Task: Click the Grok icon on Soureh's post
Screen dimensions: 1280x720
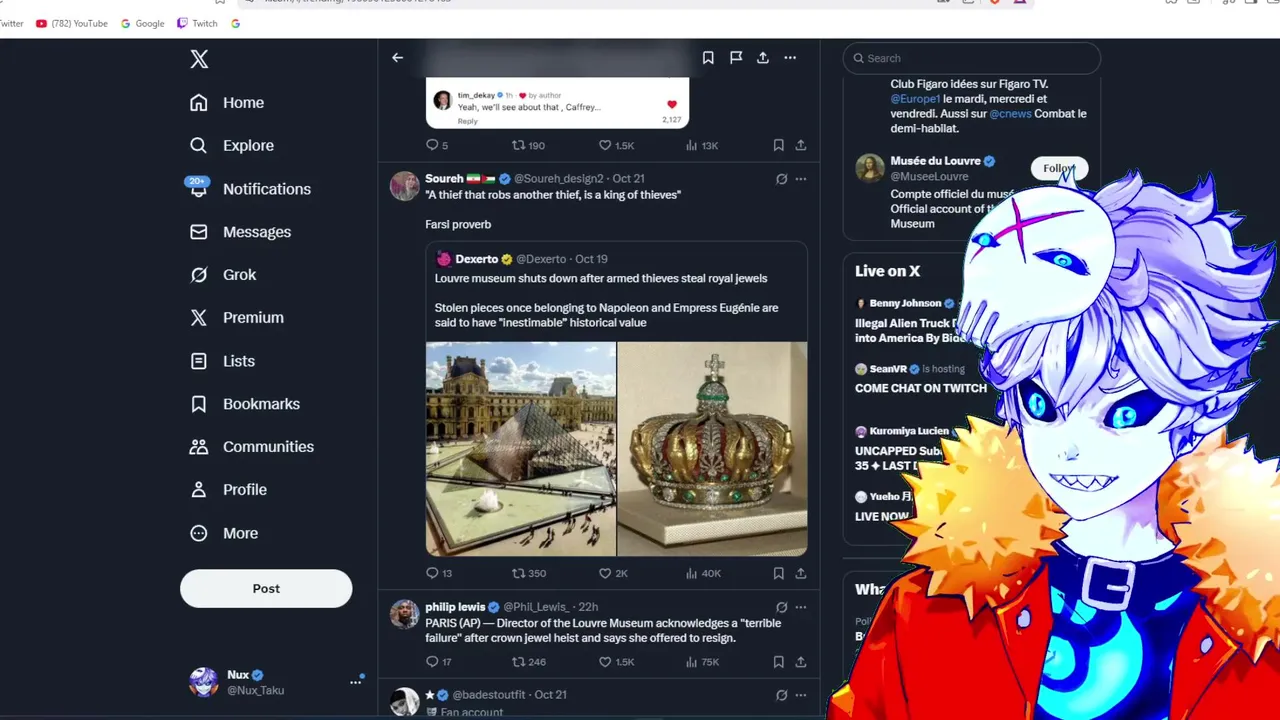Action: pyautogui.click(x=781, y=179)
